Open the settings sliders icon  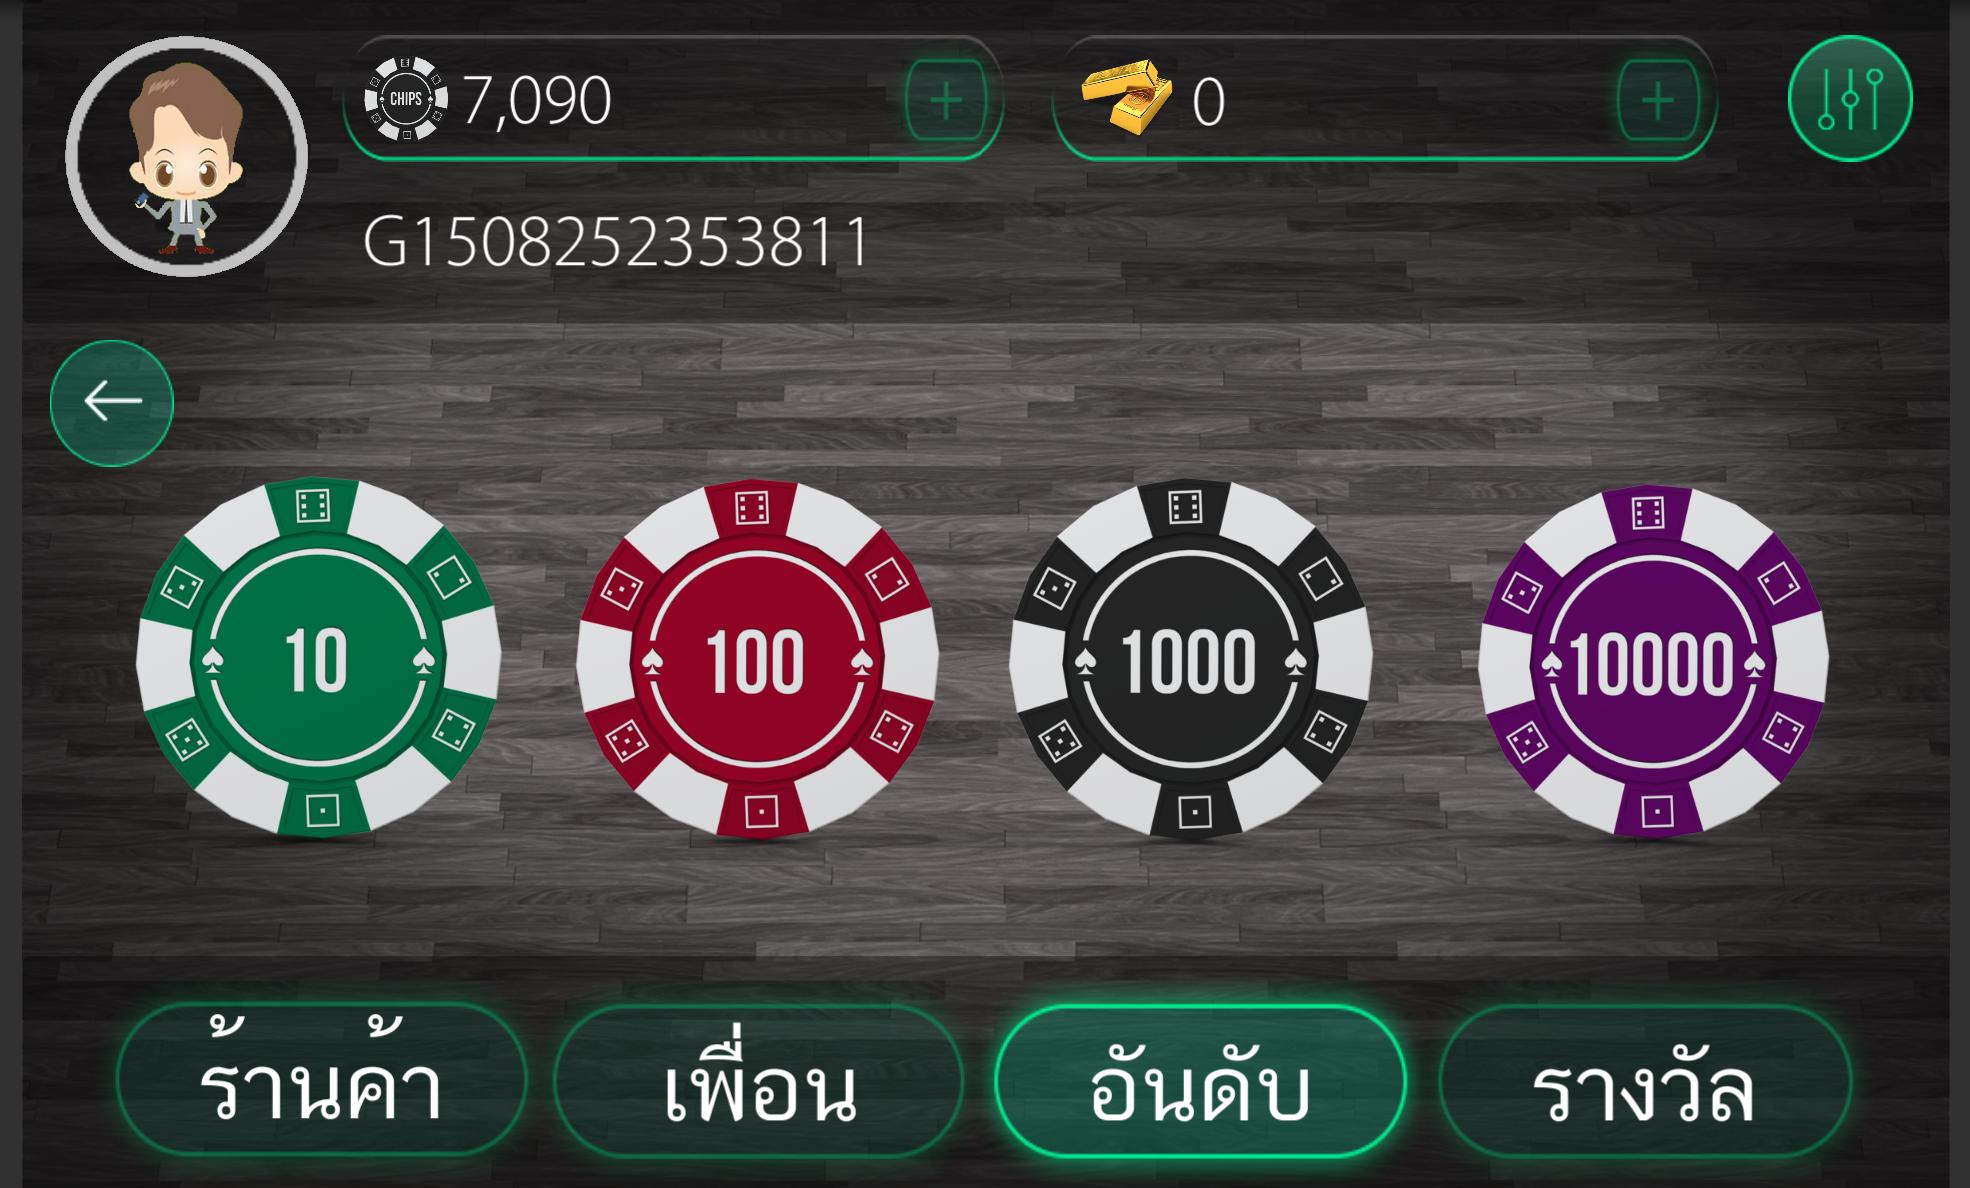1850,98
